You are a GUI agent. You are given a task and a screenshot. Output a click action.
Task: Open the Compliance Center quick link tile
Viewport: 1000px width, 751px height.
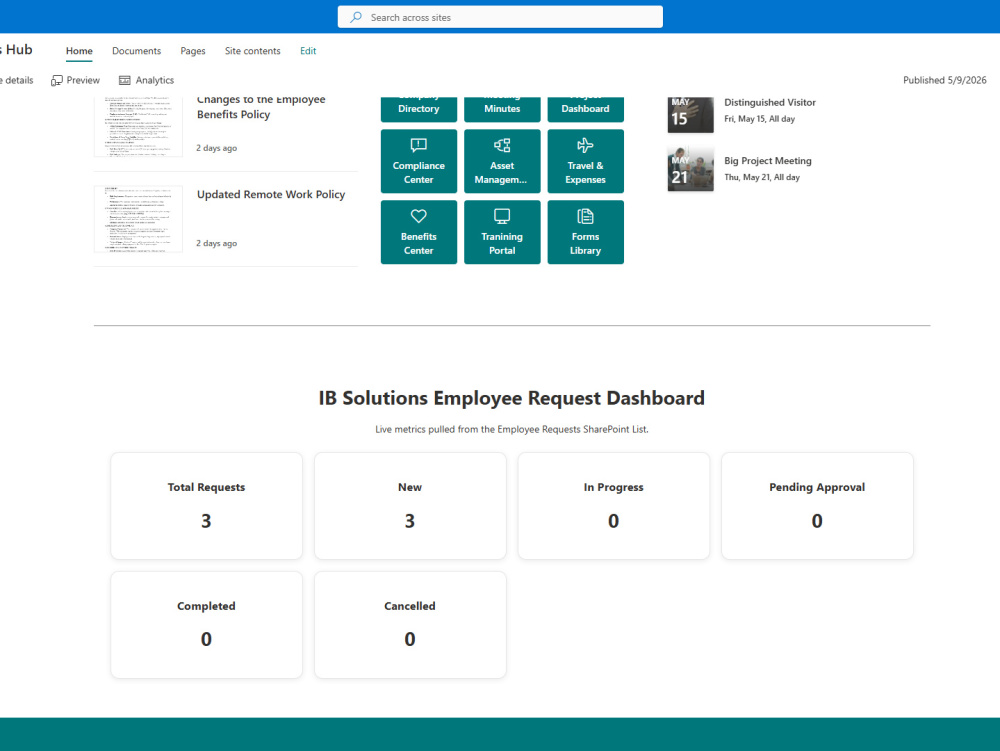click(x=418, y=161)
